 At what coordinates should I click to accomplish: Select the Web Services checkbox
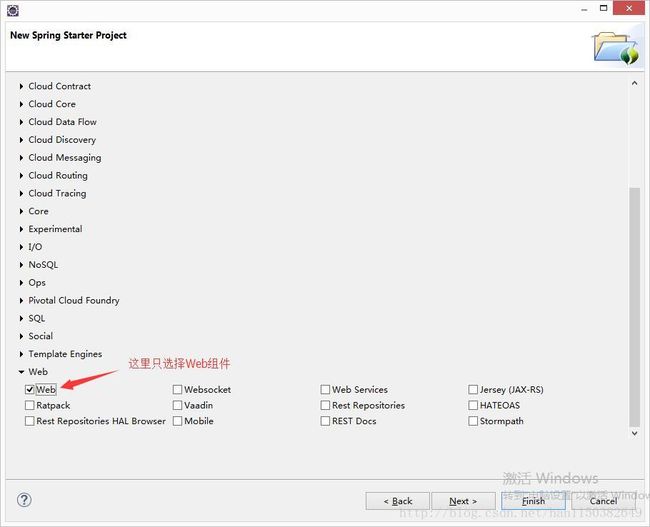[x=325, y=389]
